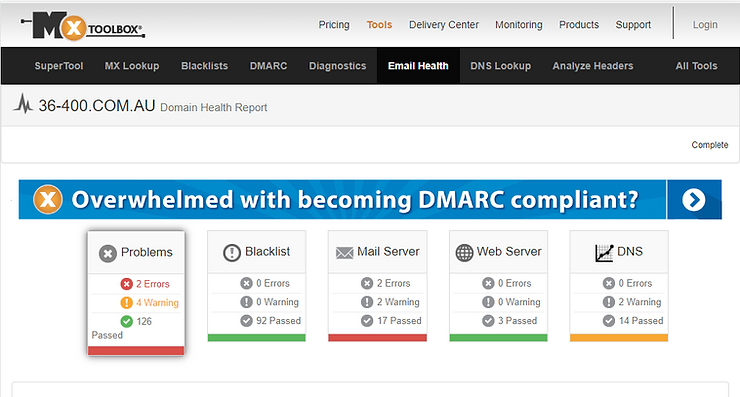Select the Problems summary card title
Viewport: 740px width, 397px height.
tap(147, 252)
